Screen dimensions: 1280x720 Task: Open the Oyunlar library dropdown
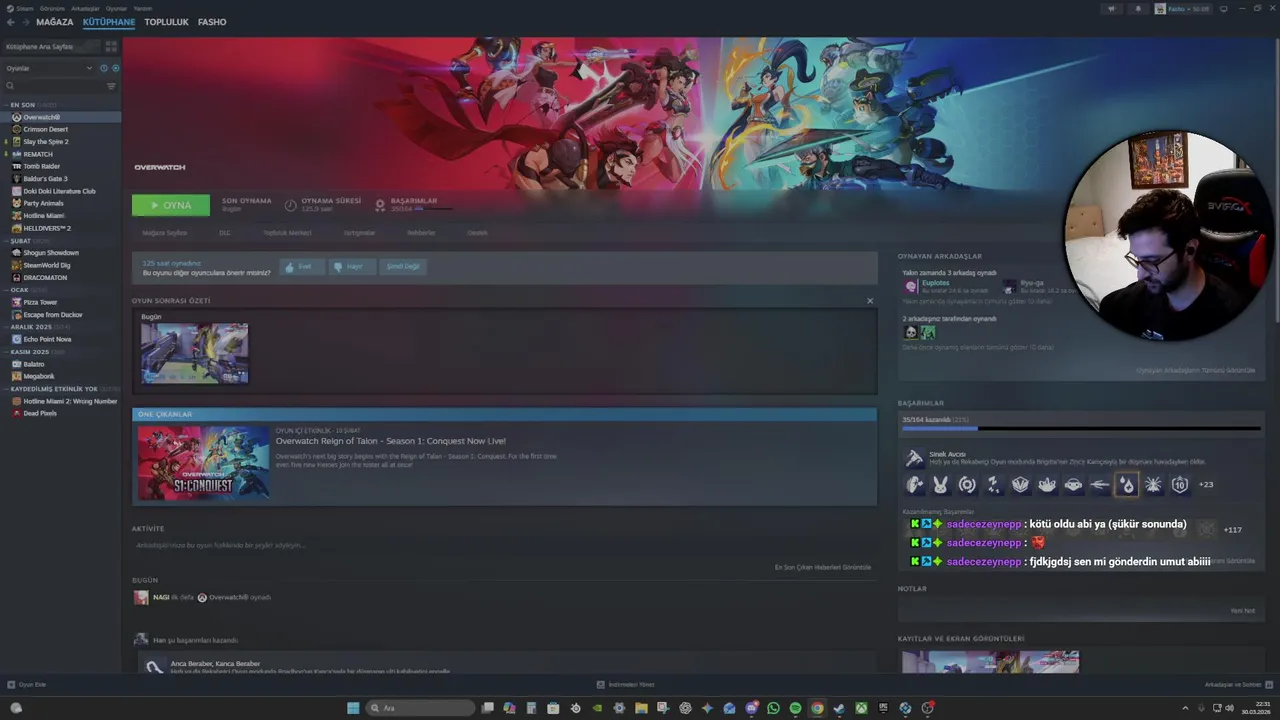click(49, 68)
